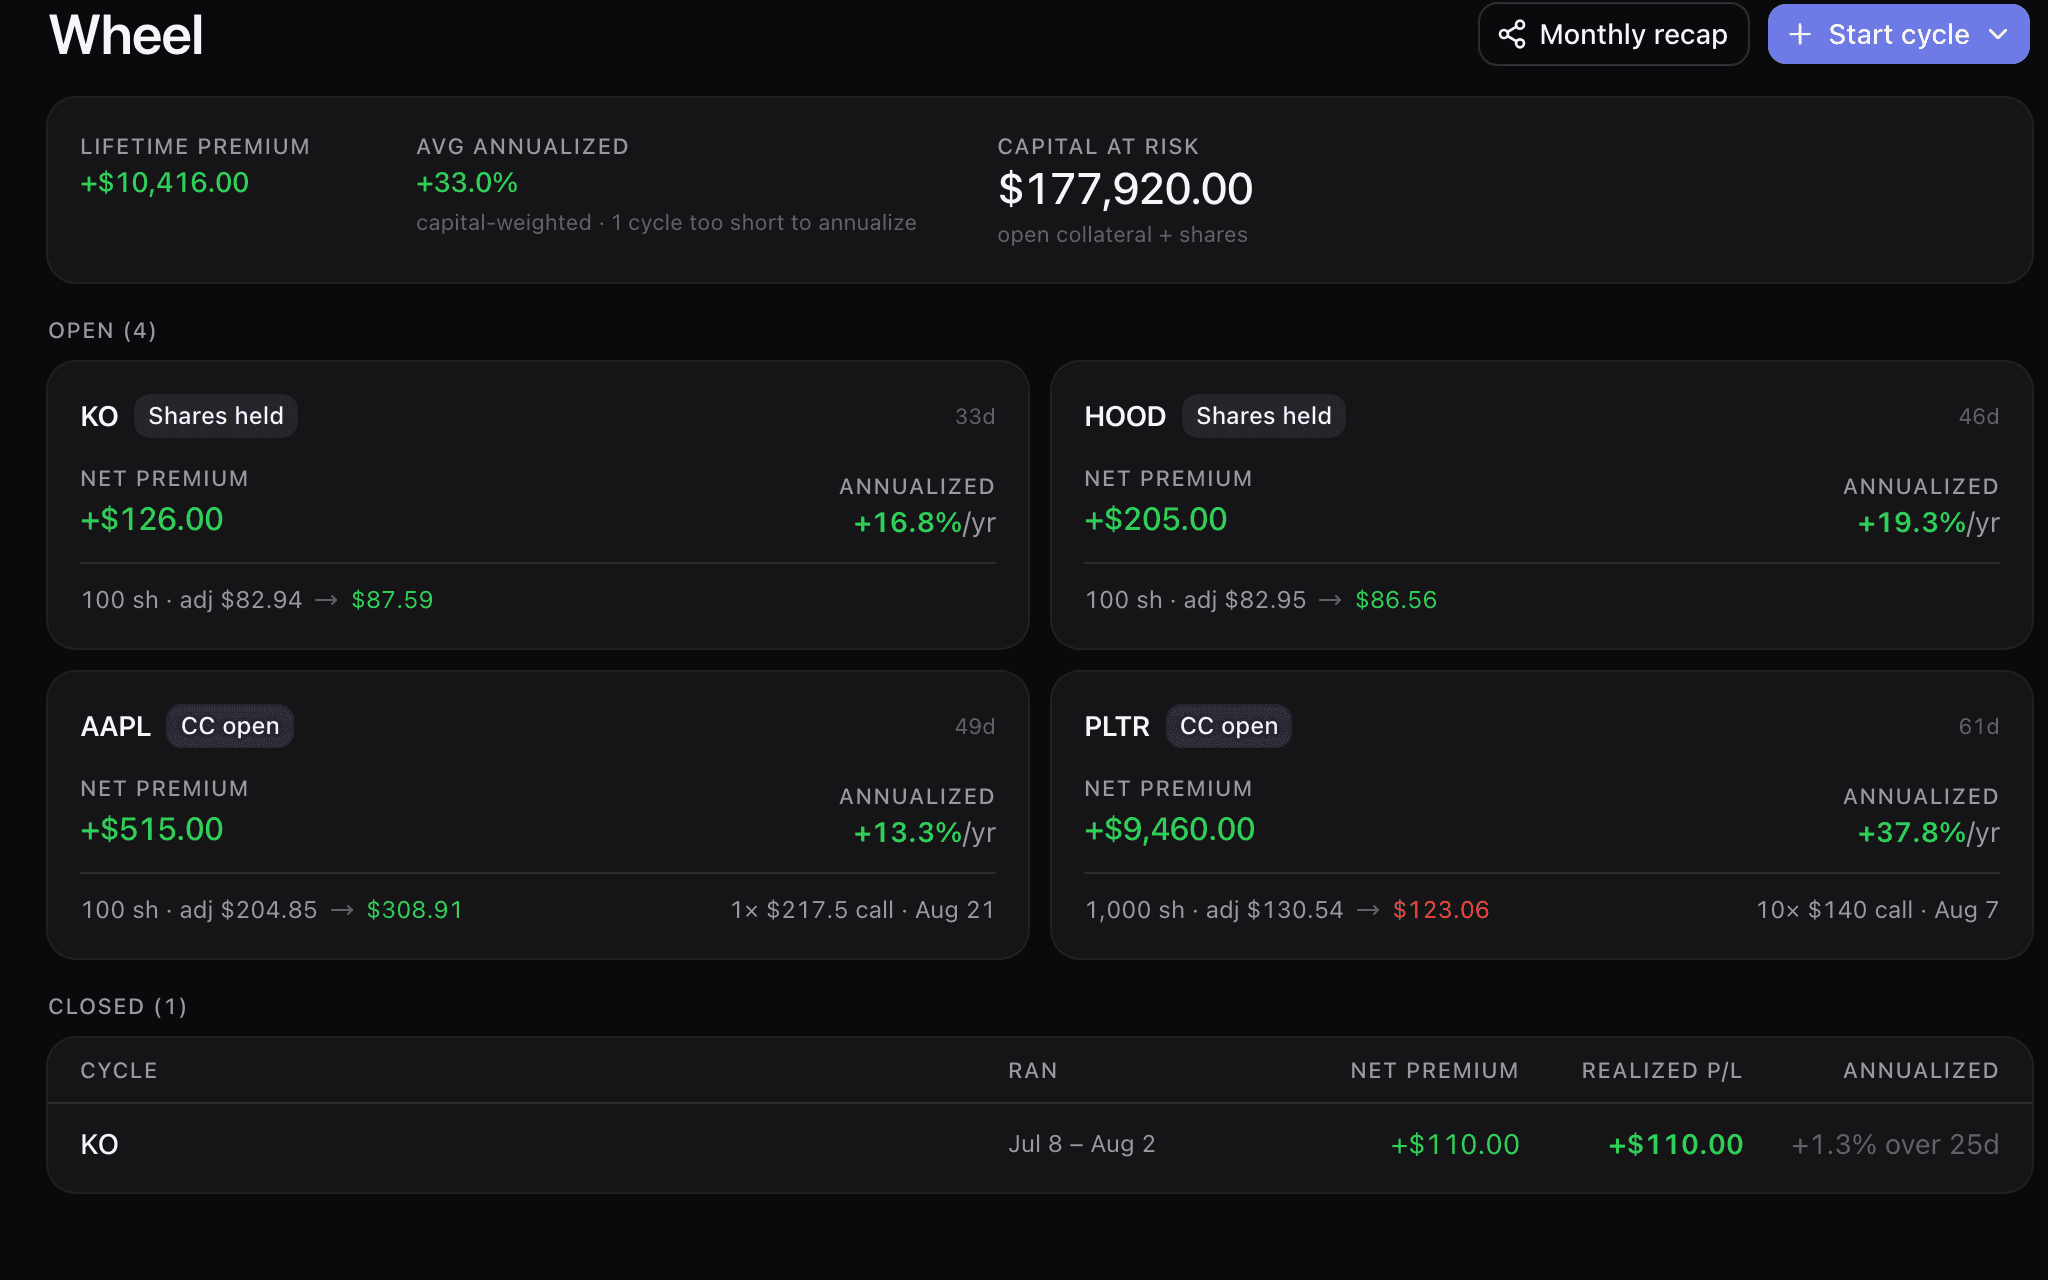Open the PLTR cycle card ticker

(x=1117, y=726)
